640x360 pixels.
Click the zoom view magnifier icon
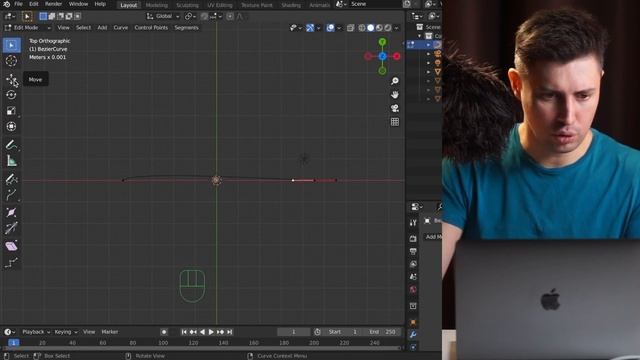(395, 81)
